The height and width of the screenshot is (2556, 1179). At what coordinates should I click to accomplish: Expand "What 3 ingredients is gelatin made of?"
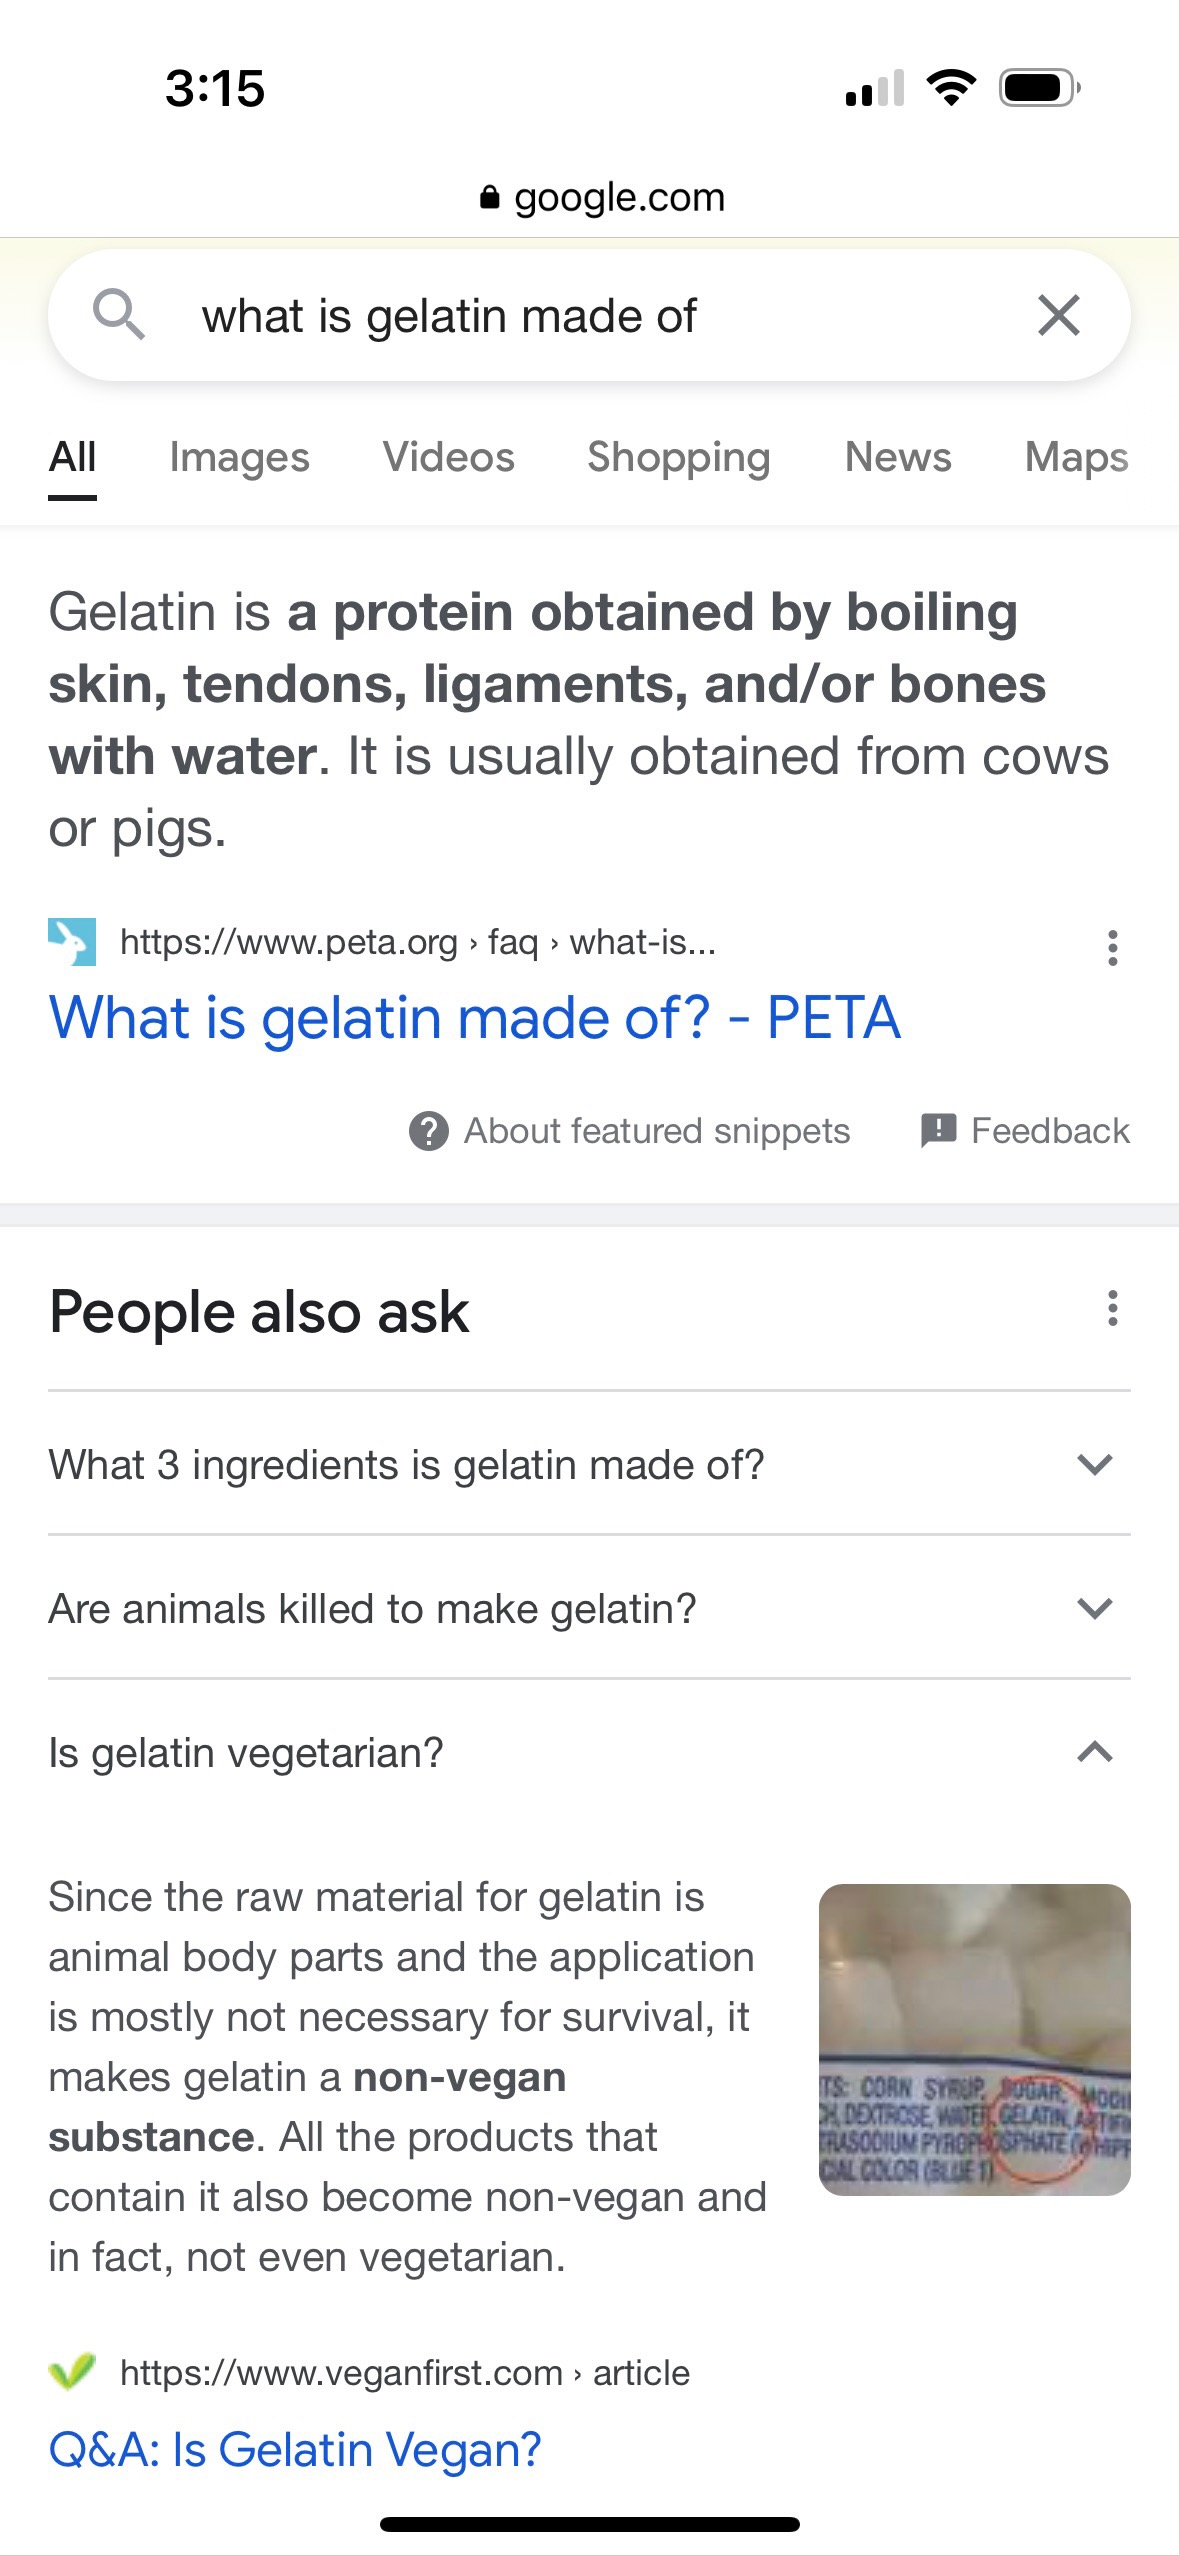click(x=1095, y=1465)
